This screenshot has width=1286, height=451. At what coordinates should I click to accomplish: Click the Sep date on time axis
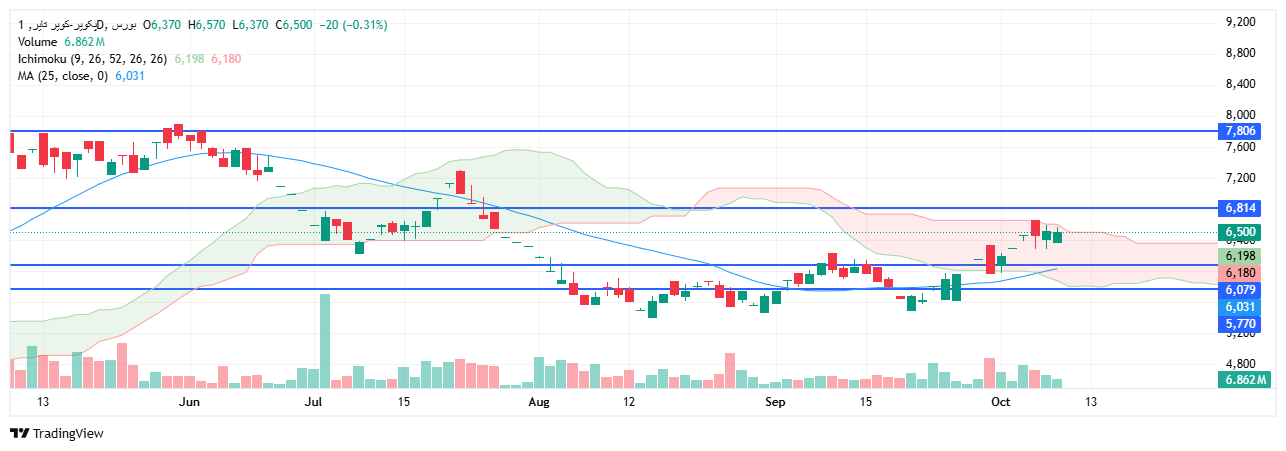774,402
